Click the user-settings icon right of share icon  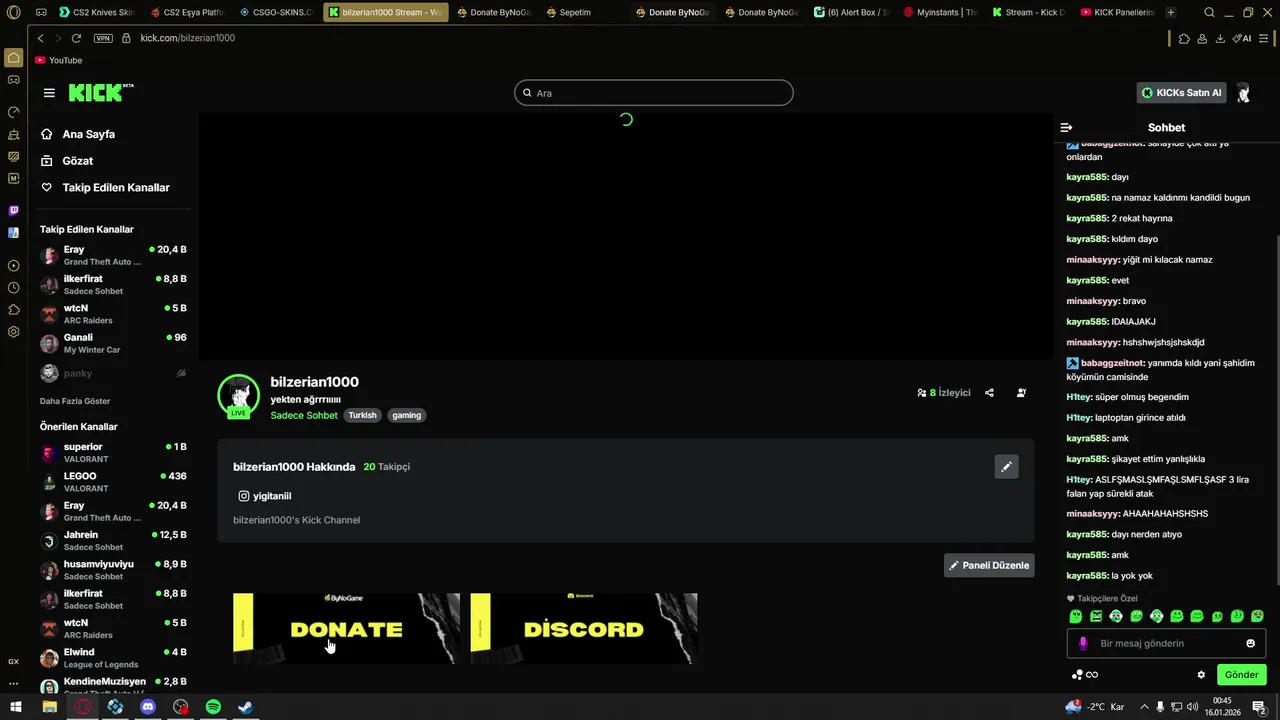[x=1021, y=393]
